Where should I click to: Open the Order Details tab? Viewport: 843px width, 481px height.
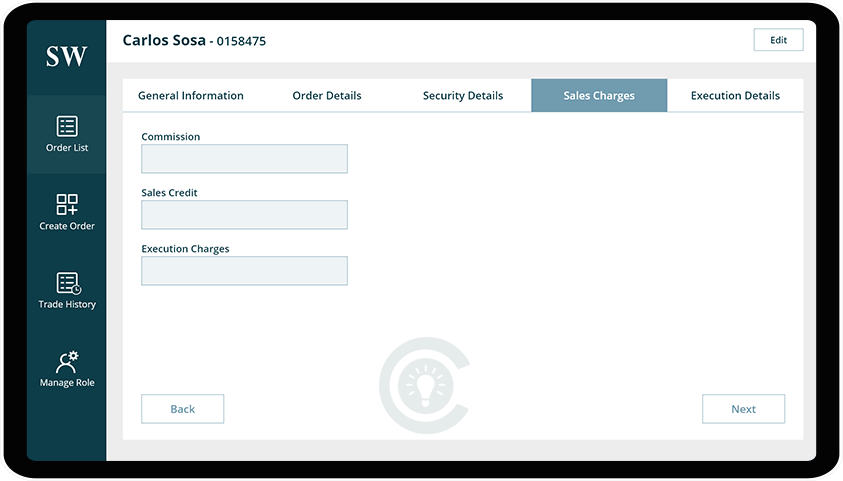coord(327,96)
